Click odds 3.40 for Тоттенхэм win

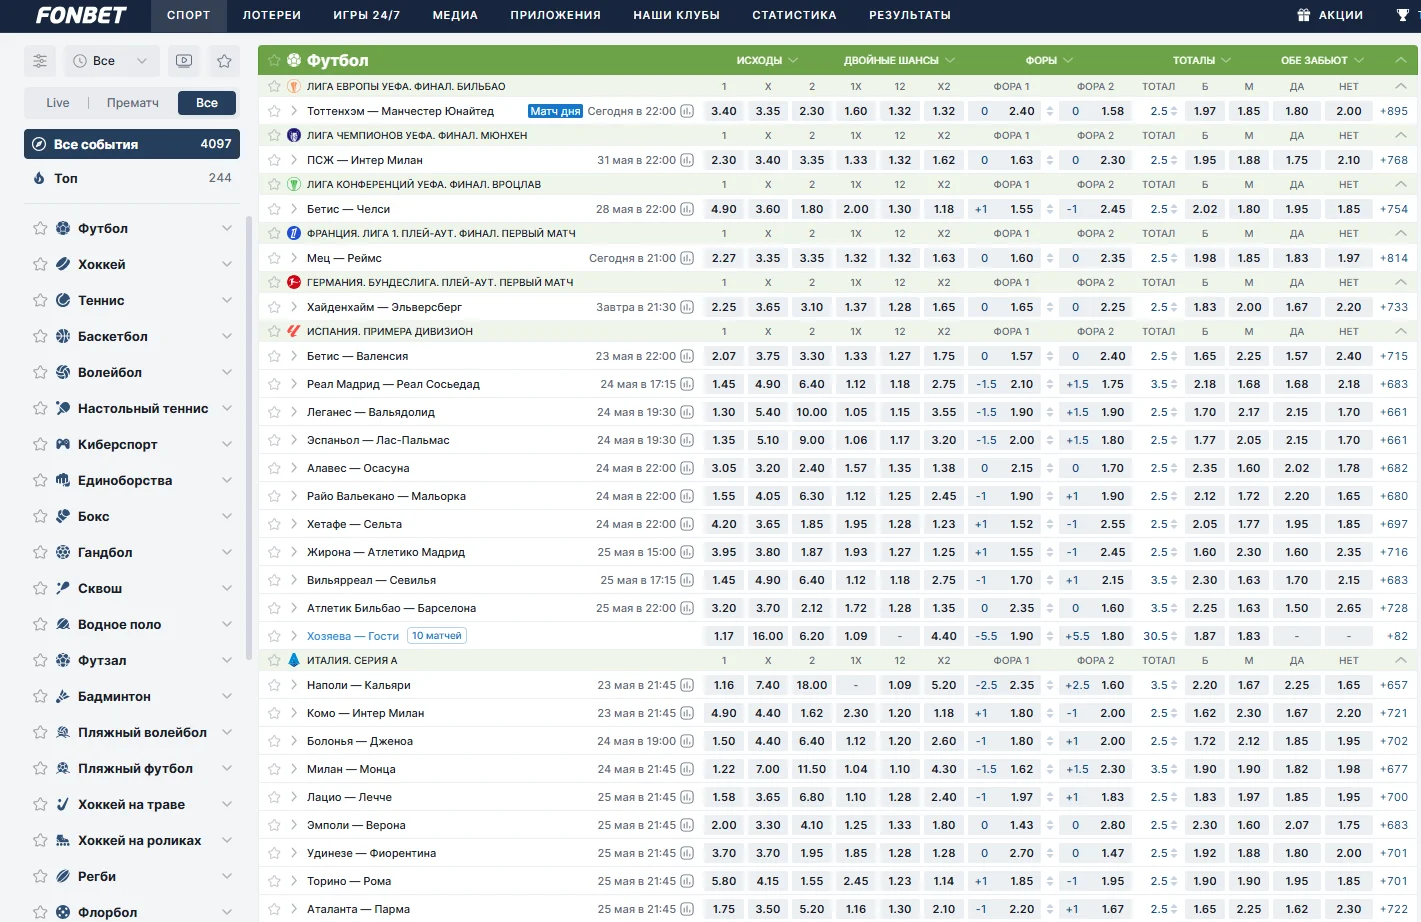(723, 111)
